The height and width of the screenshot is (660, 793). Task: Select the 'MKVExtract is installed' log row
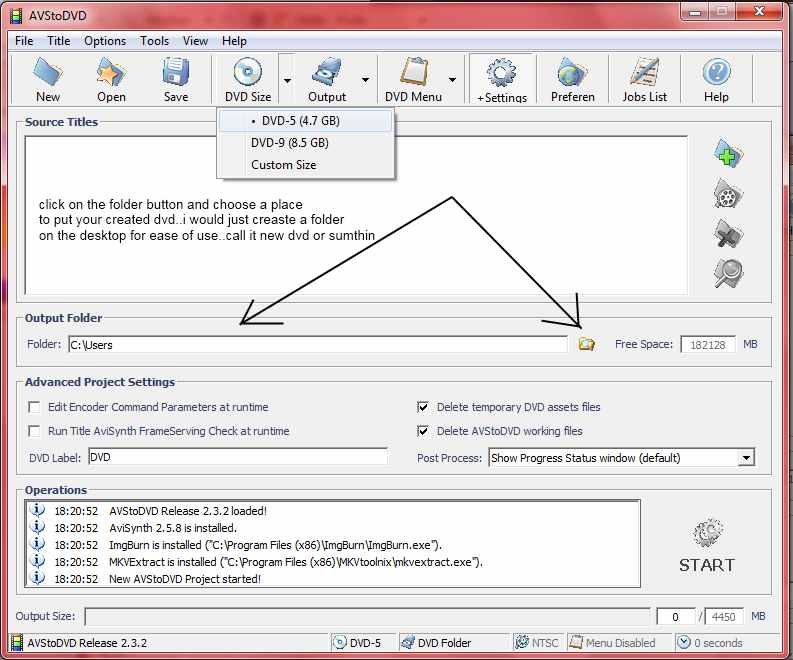click(x=333, y=562)
